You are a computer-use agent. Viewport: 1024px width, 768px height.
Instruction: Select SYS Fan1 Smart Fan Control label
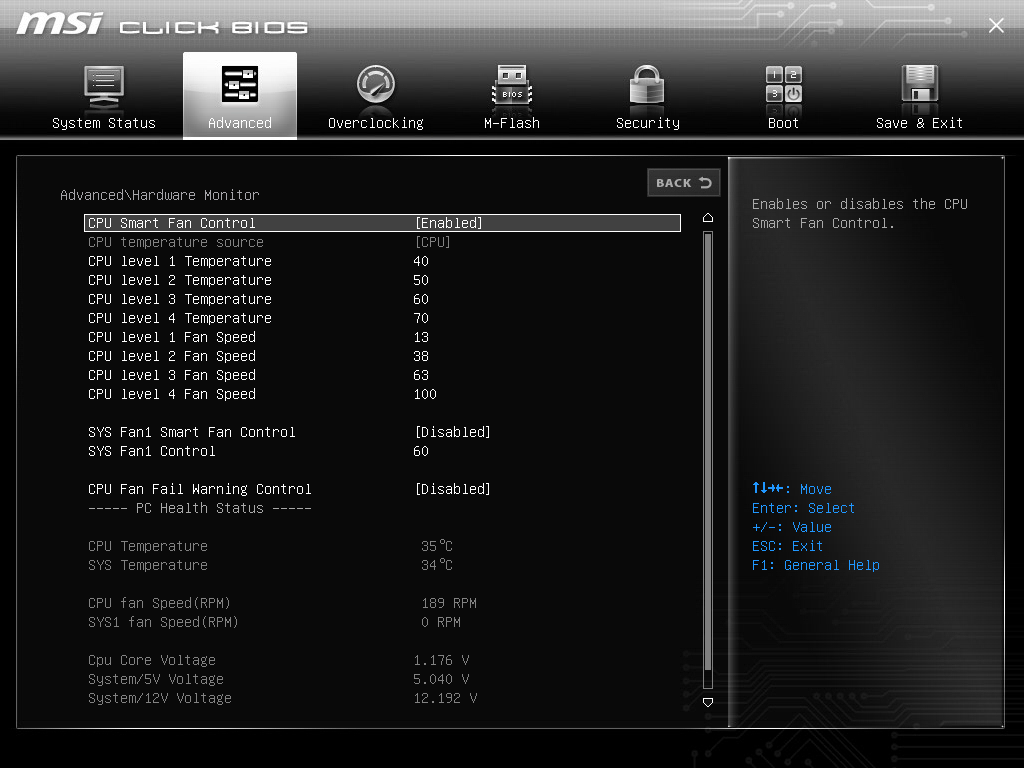[x=191, y=432]
